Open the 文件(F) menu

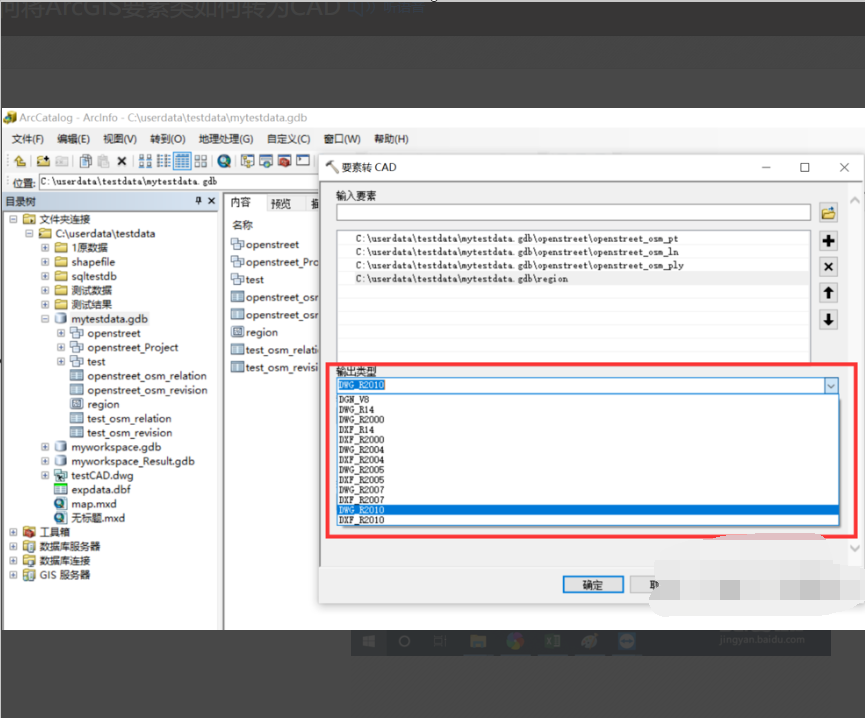coord(28,139)
